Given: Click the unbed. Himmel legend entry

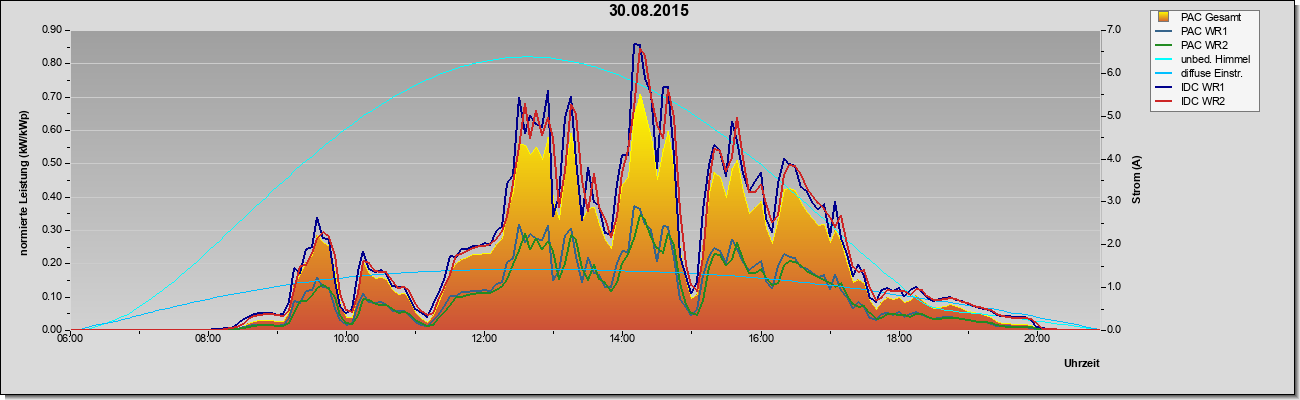Looking at the screenshot, I should (1204, 59).
